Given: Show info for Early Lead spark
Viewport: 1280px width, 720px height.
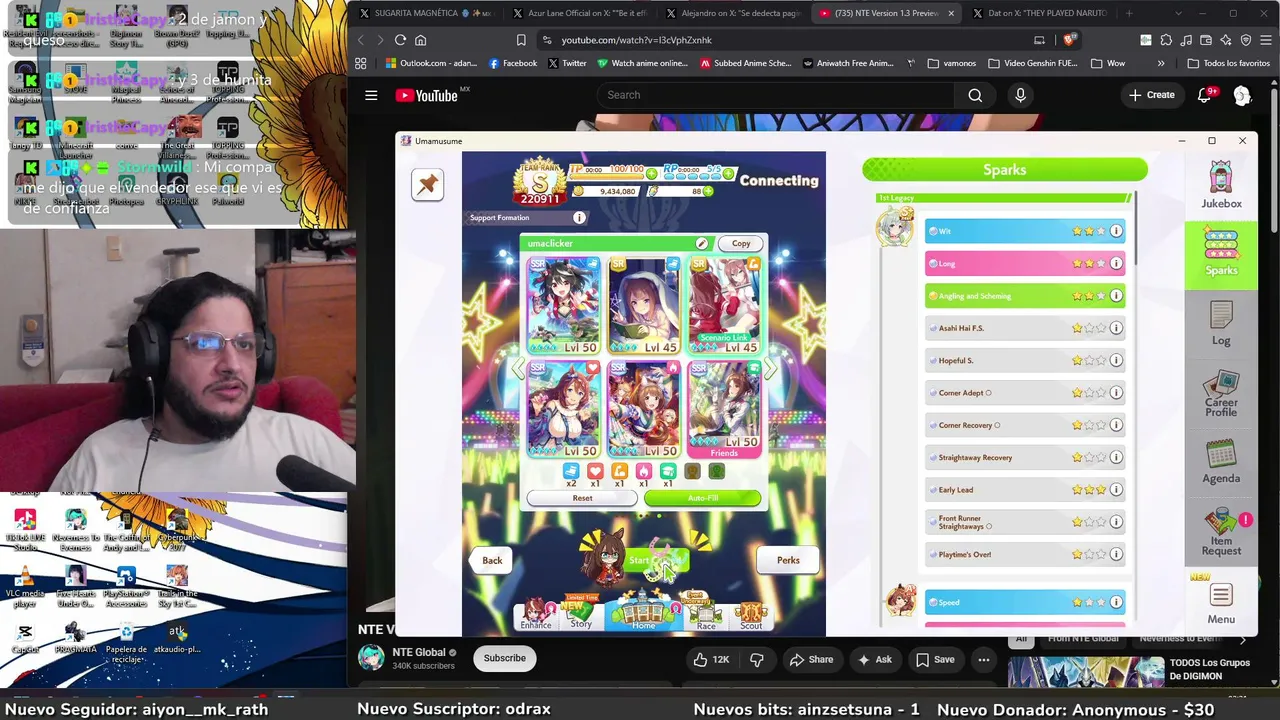Looking at the screenshot, I should click(1116, 490).
